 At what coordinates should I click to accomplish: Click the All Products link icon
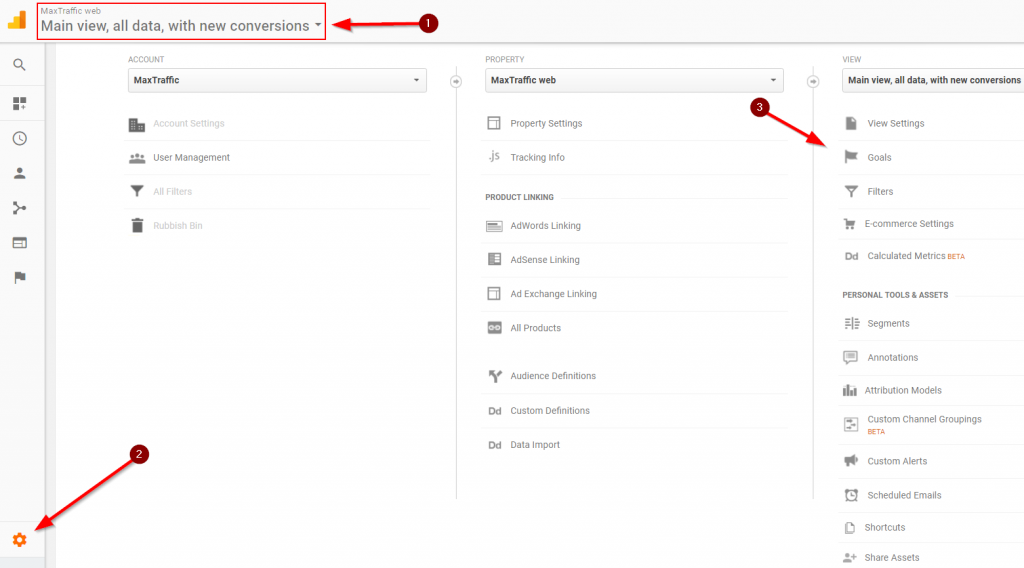coord(494,328)
